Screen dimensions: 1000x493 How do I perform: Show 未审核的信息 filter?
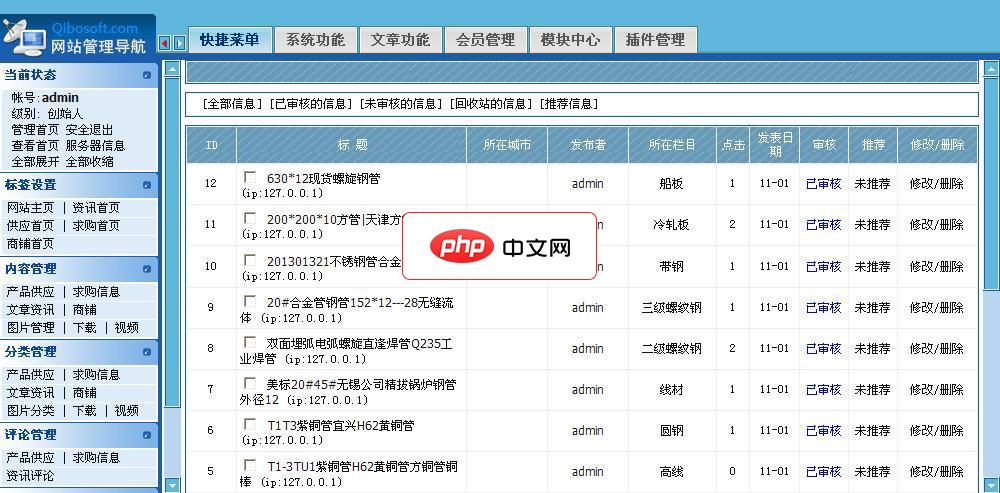tap(401, 104)
